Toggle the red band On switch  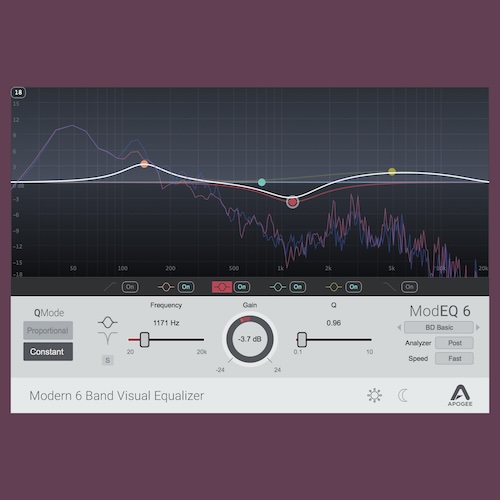242,287
